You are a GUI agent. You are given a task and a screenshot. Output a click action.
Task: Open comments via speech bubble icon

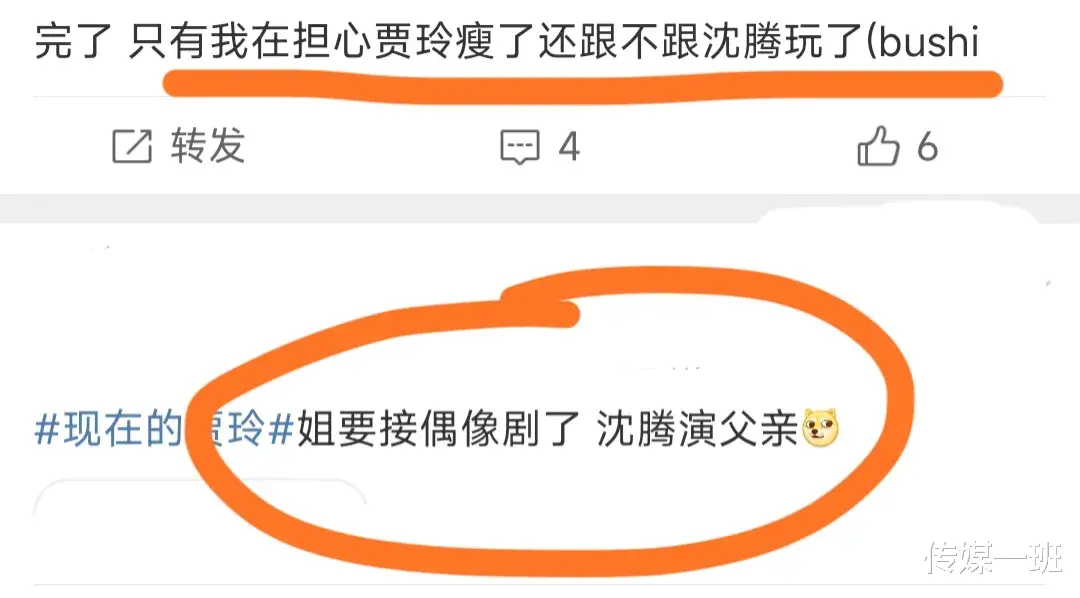520,146
